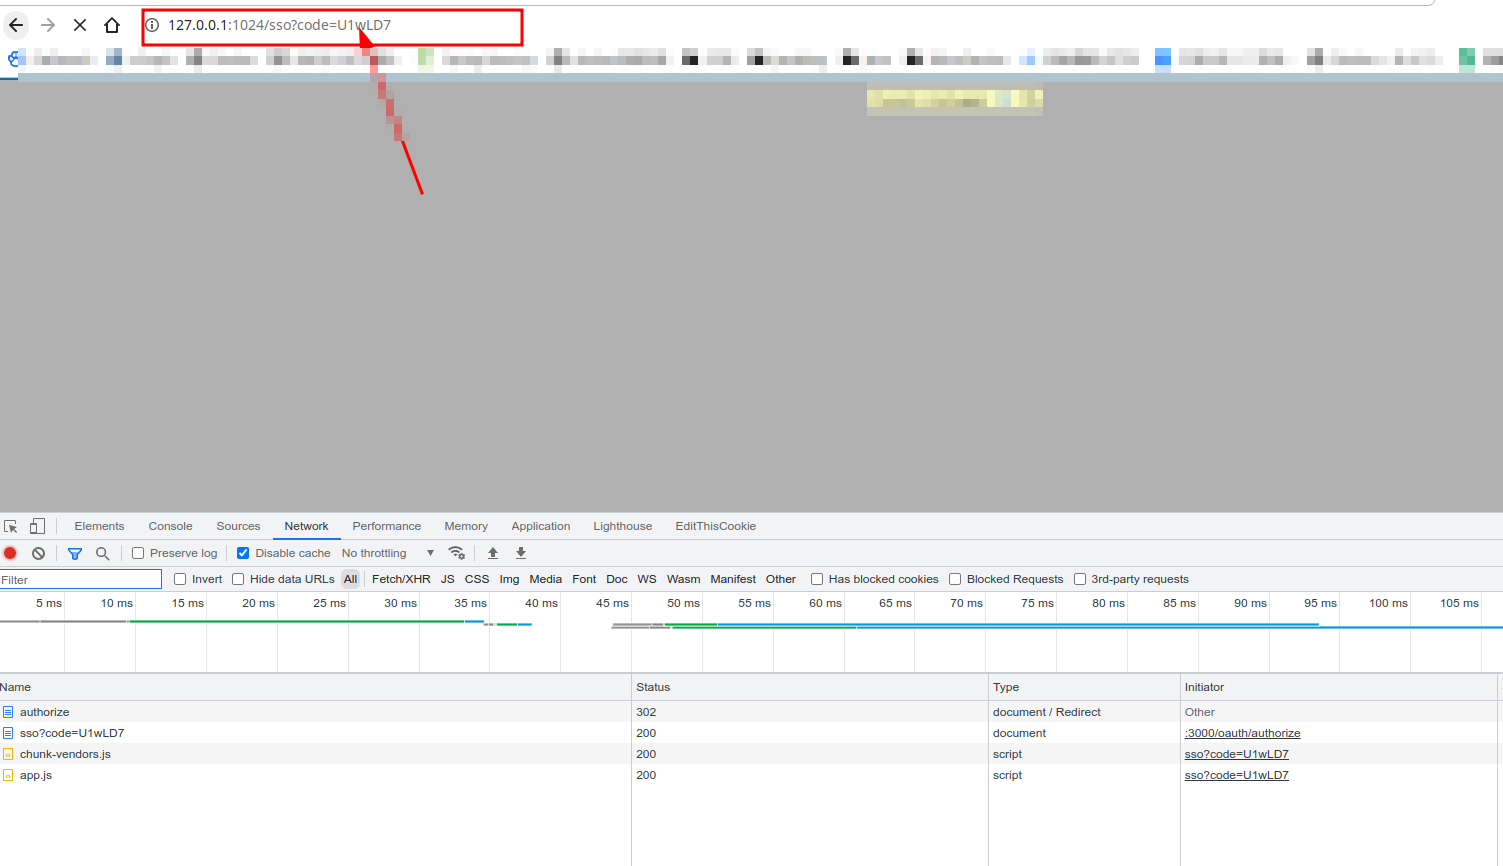Stop recording network log red button
The height and width of the screenshot is (866, 1503).
pos(10,553)
